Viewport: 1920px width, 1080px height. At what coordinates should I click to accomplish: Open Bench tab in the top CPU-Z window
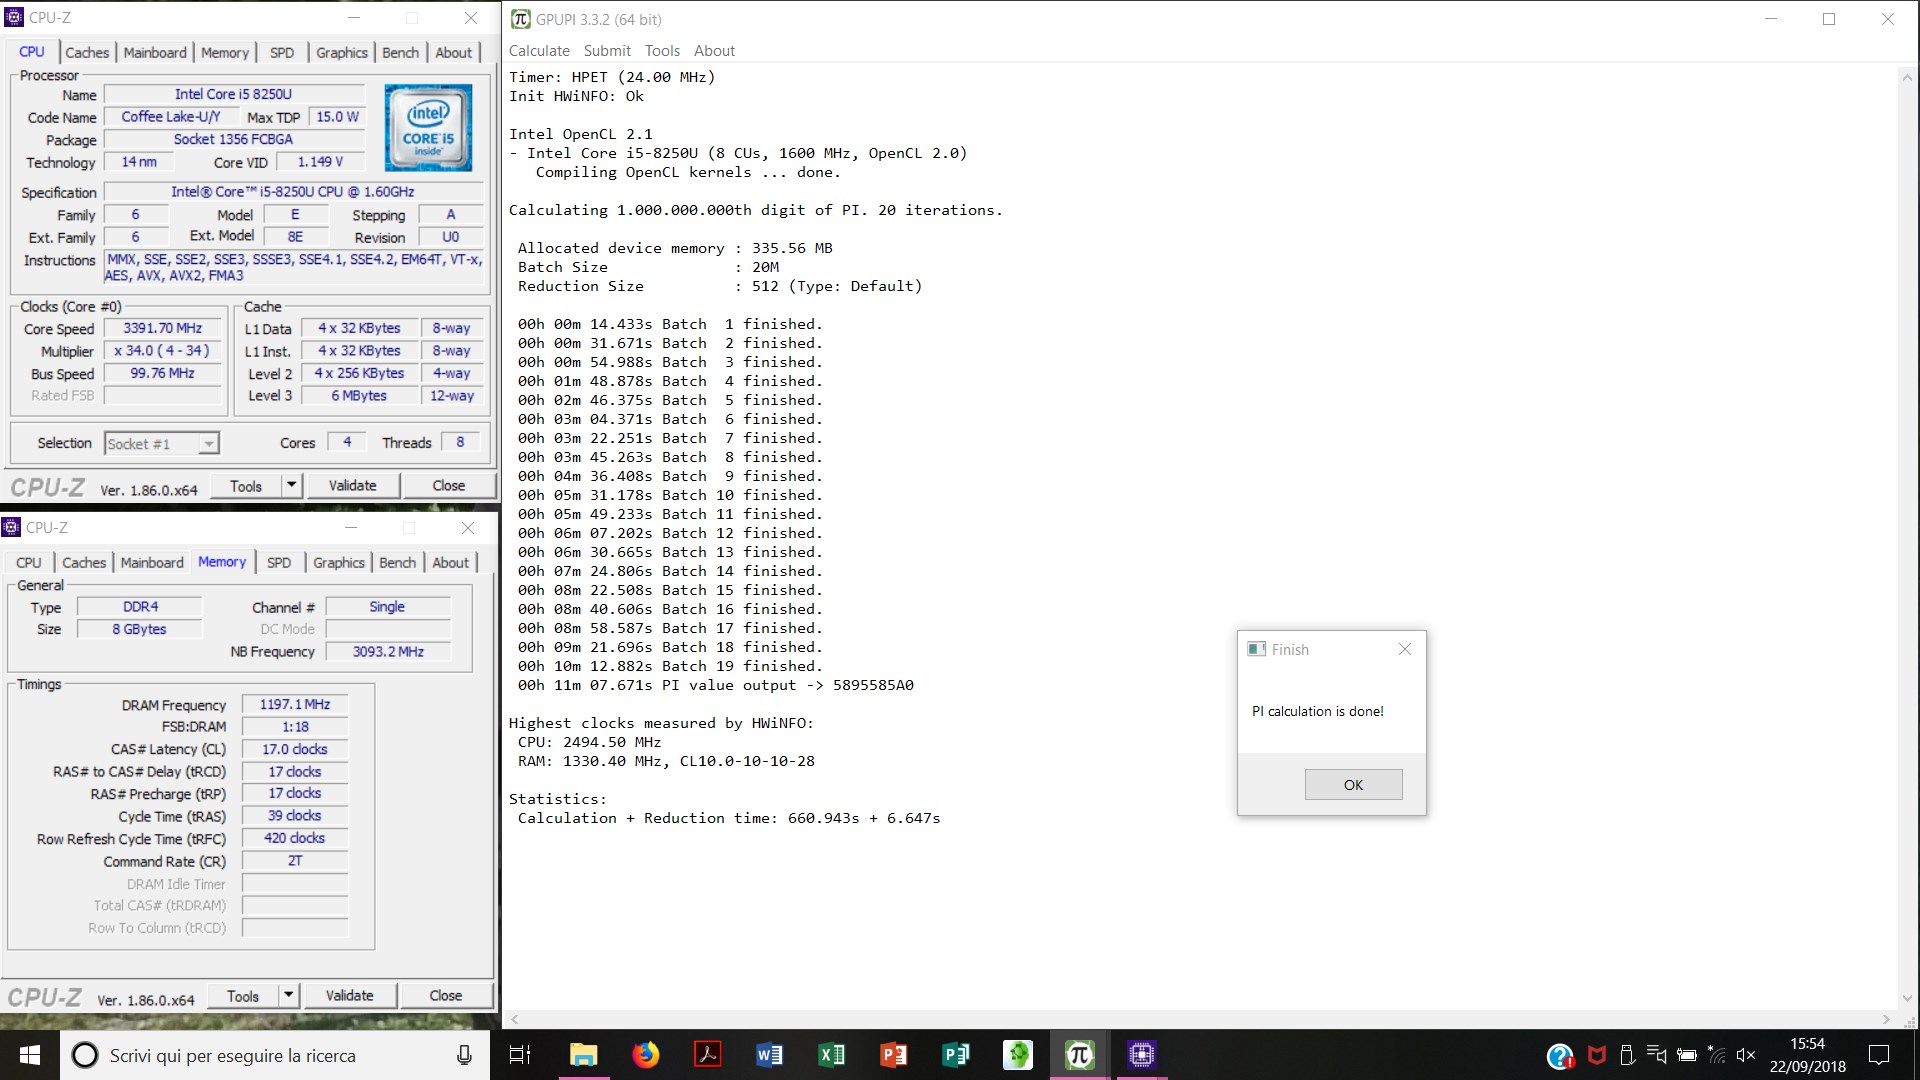coord(401,52)
